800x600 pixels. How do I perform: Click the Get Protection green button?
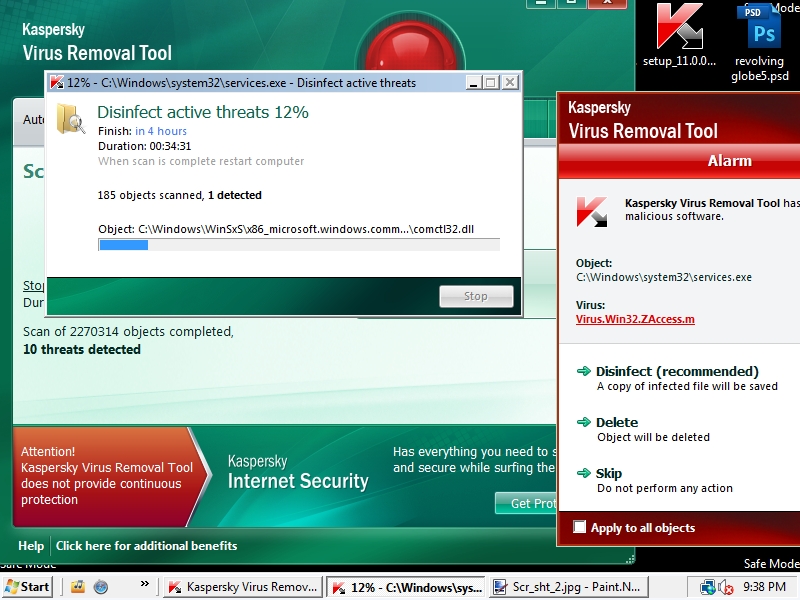pyautogui.click(x=526, y=503)
